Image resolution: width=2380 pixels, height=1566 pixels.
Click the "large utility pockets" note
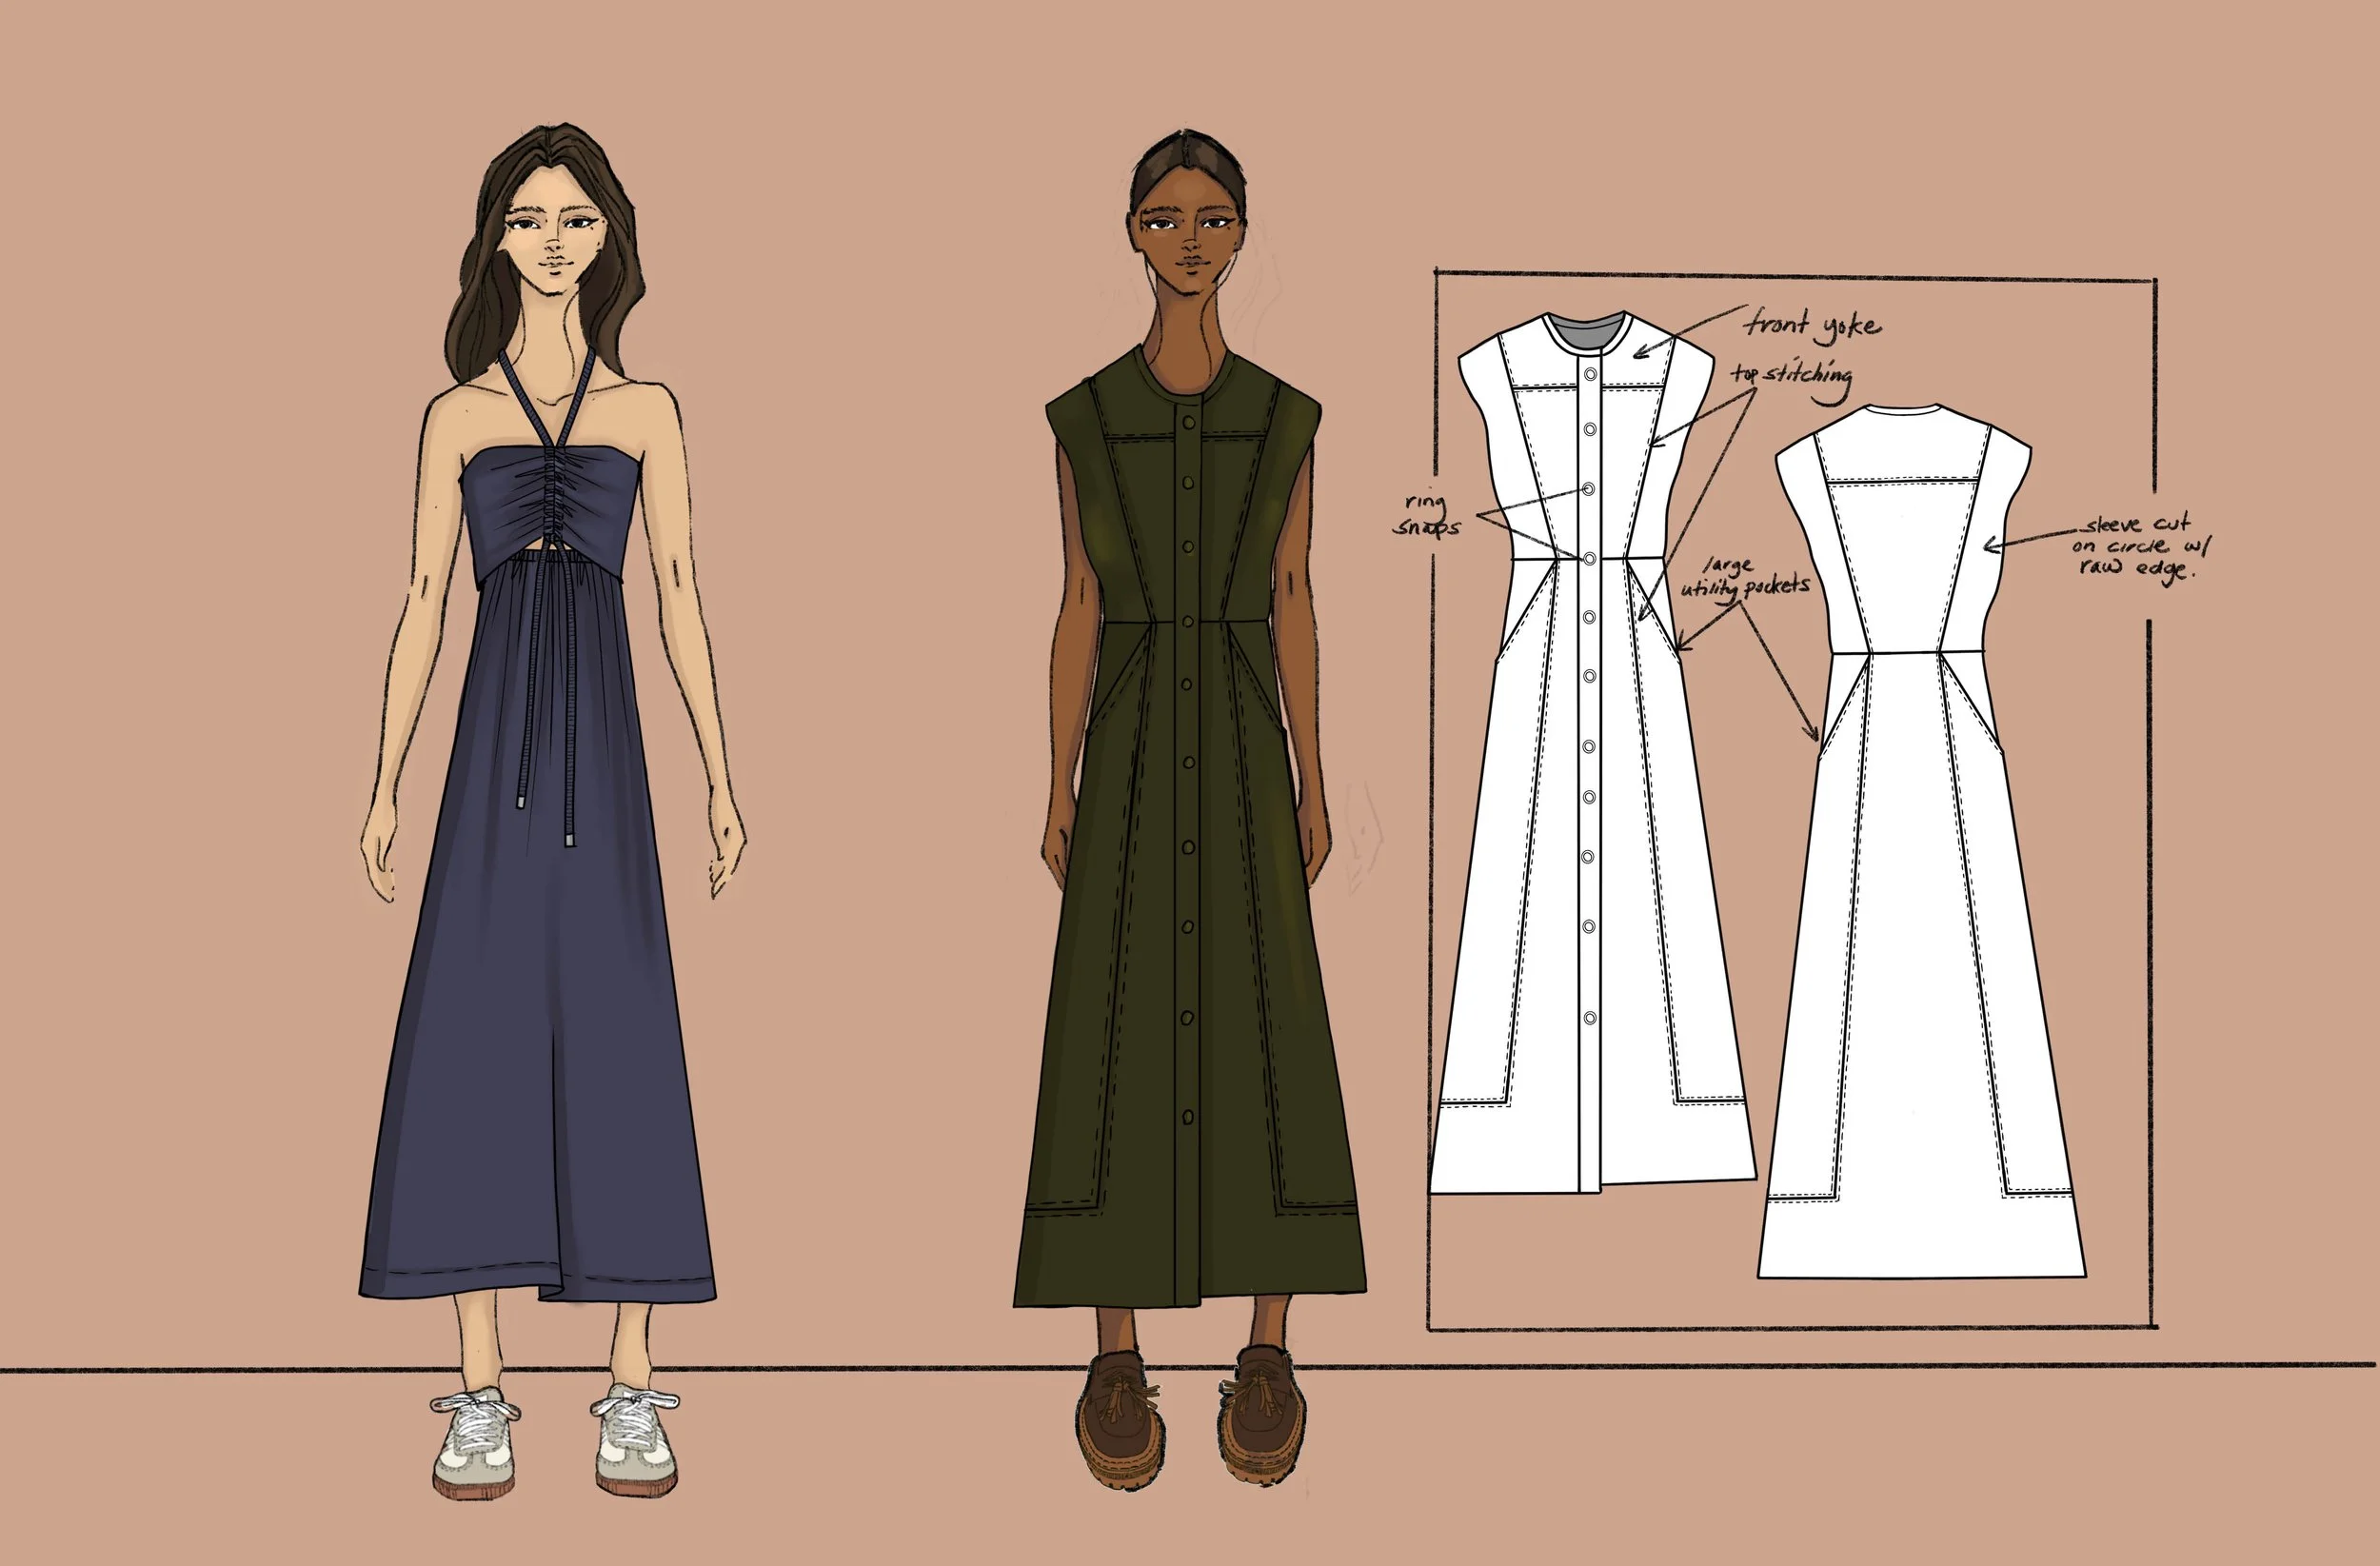coord(1745,579)
